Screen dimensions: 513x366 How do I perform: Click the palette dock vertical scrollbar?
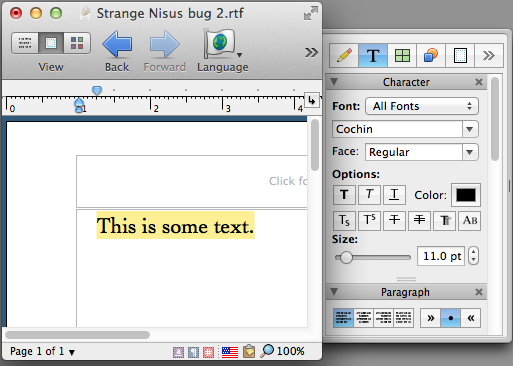pos(495,119)
